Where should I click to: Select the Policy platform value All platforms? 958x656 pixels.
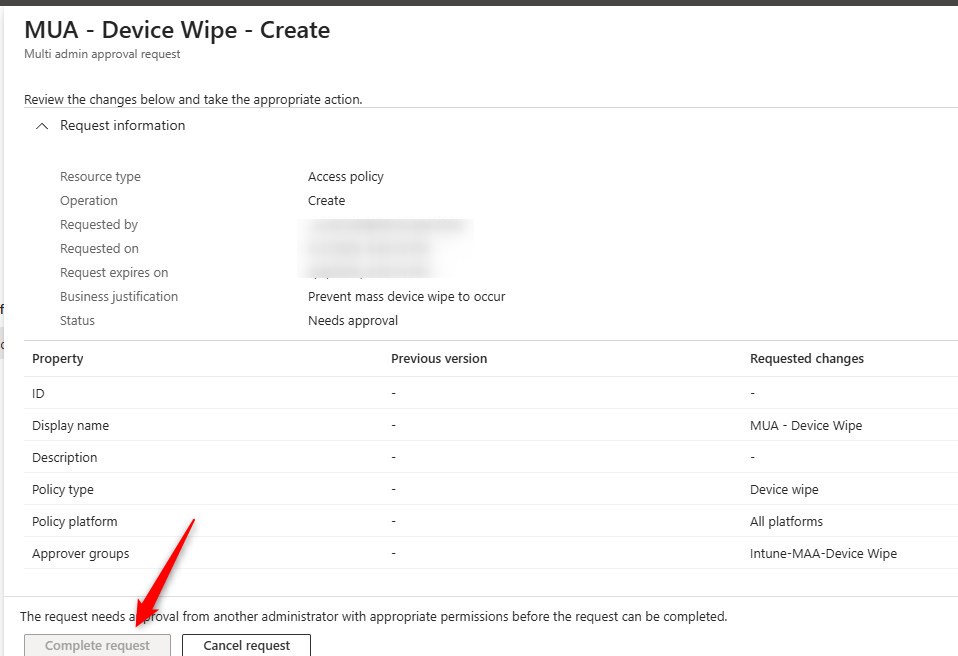(787, 521)
